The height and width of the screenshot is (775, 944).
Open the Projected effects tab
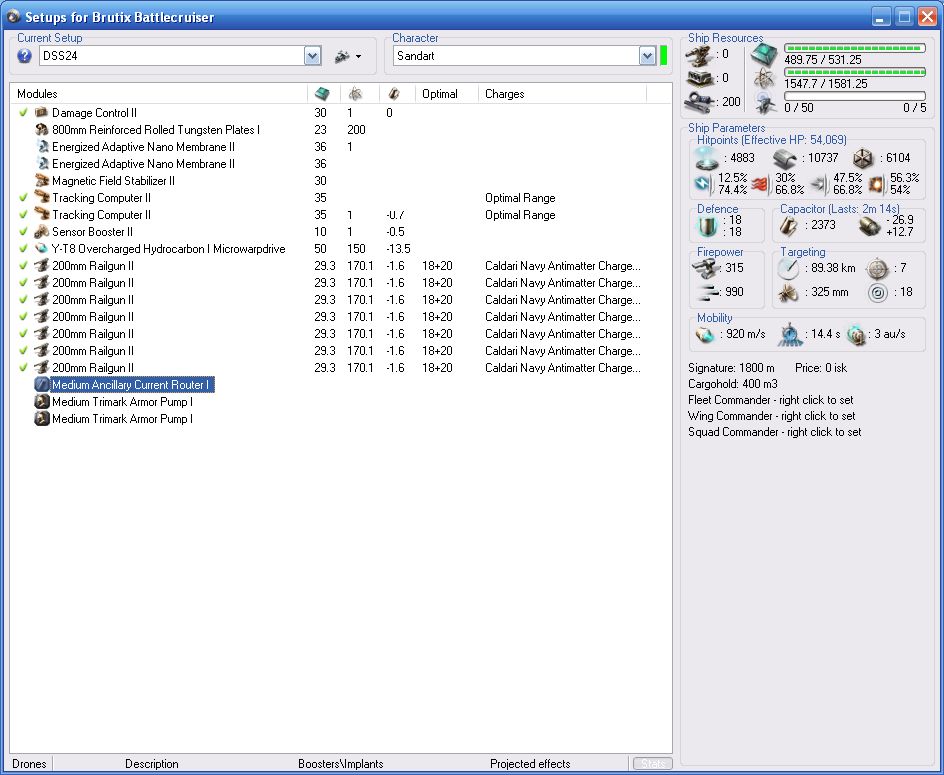530,764
